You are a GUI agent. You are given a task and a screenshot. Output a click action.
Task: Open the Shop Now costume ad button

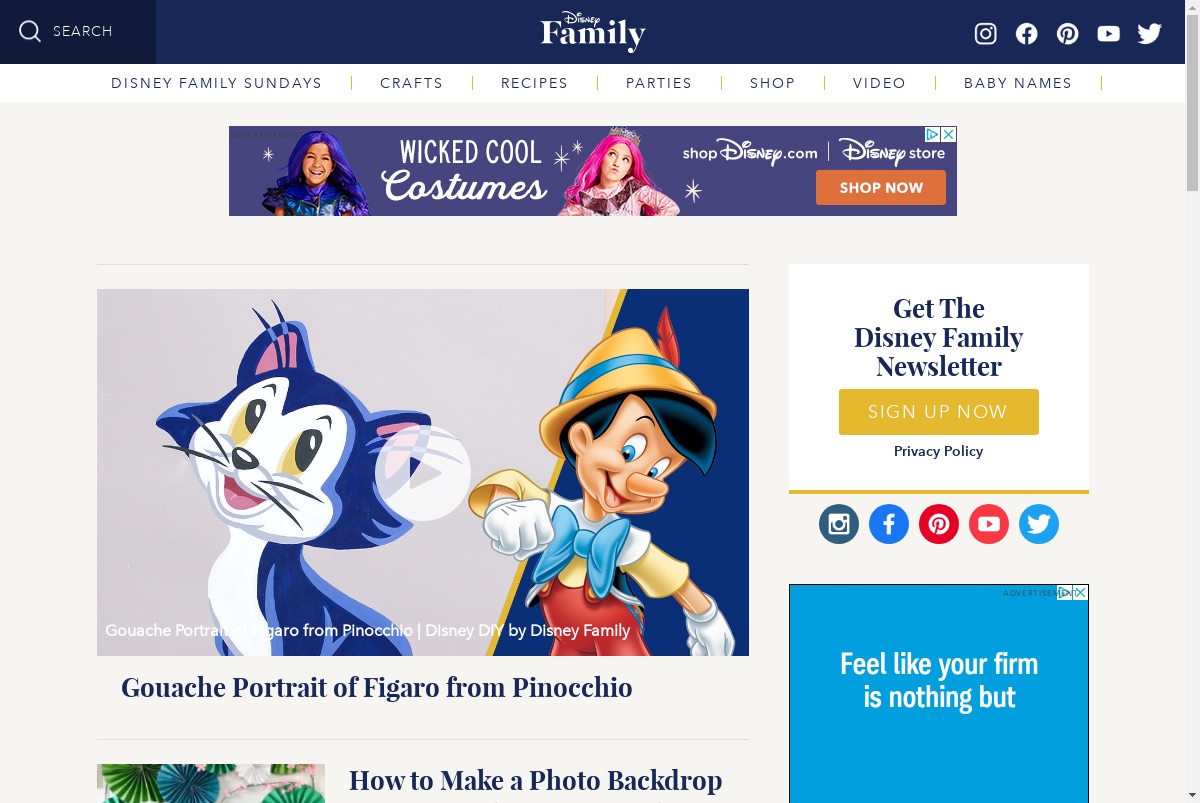881,187
